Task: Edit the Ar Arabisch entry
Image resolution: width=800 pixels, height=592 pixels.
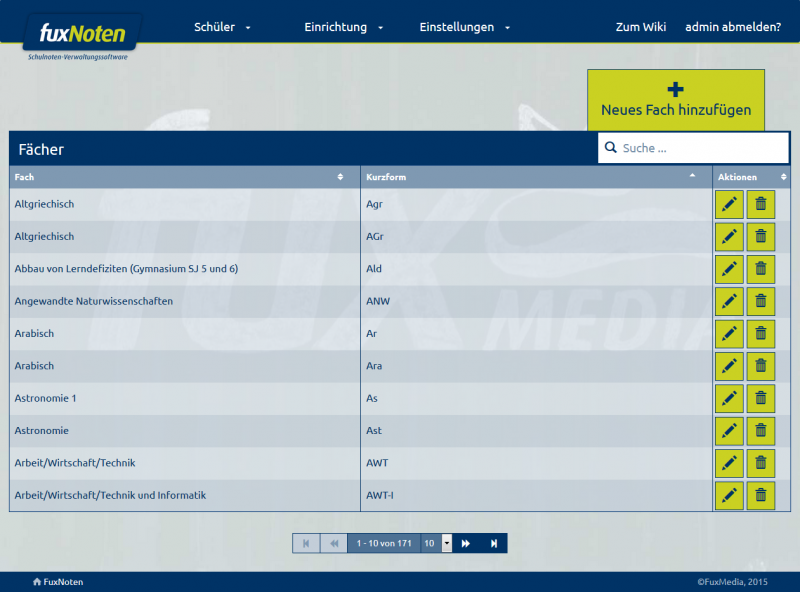Action: (x=729, y=334)
